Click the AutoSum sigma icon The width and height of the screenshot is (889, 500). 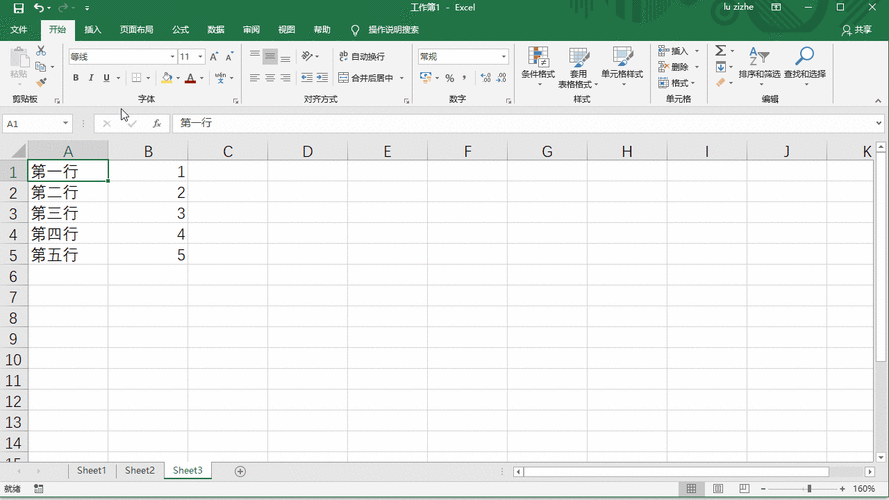721,51
